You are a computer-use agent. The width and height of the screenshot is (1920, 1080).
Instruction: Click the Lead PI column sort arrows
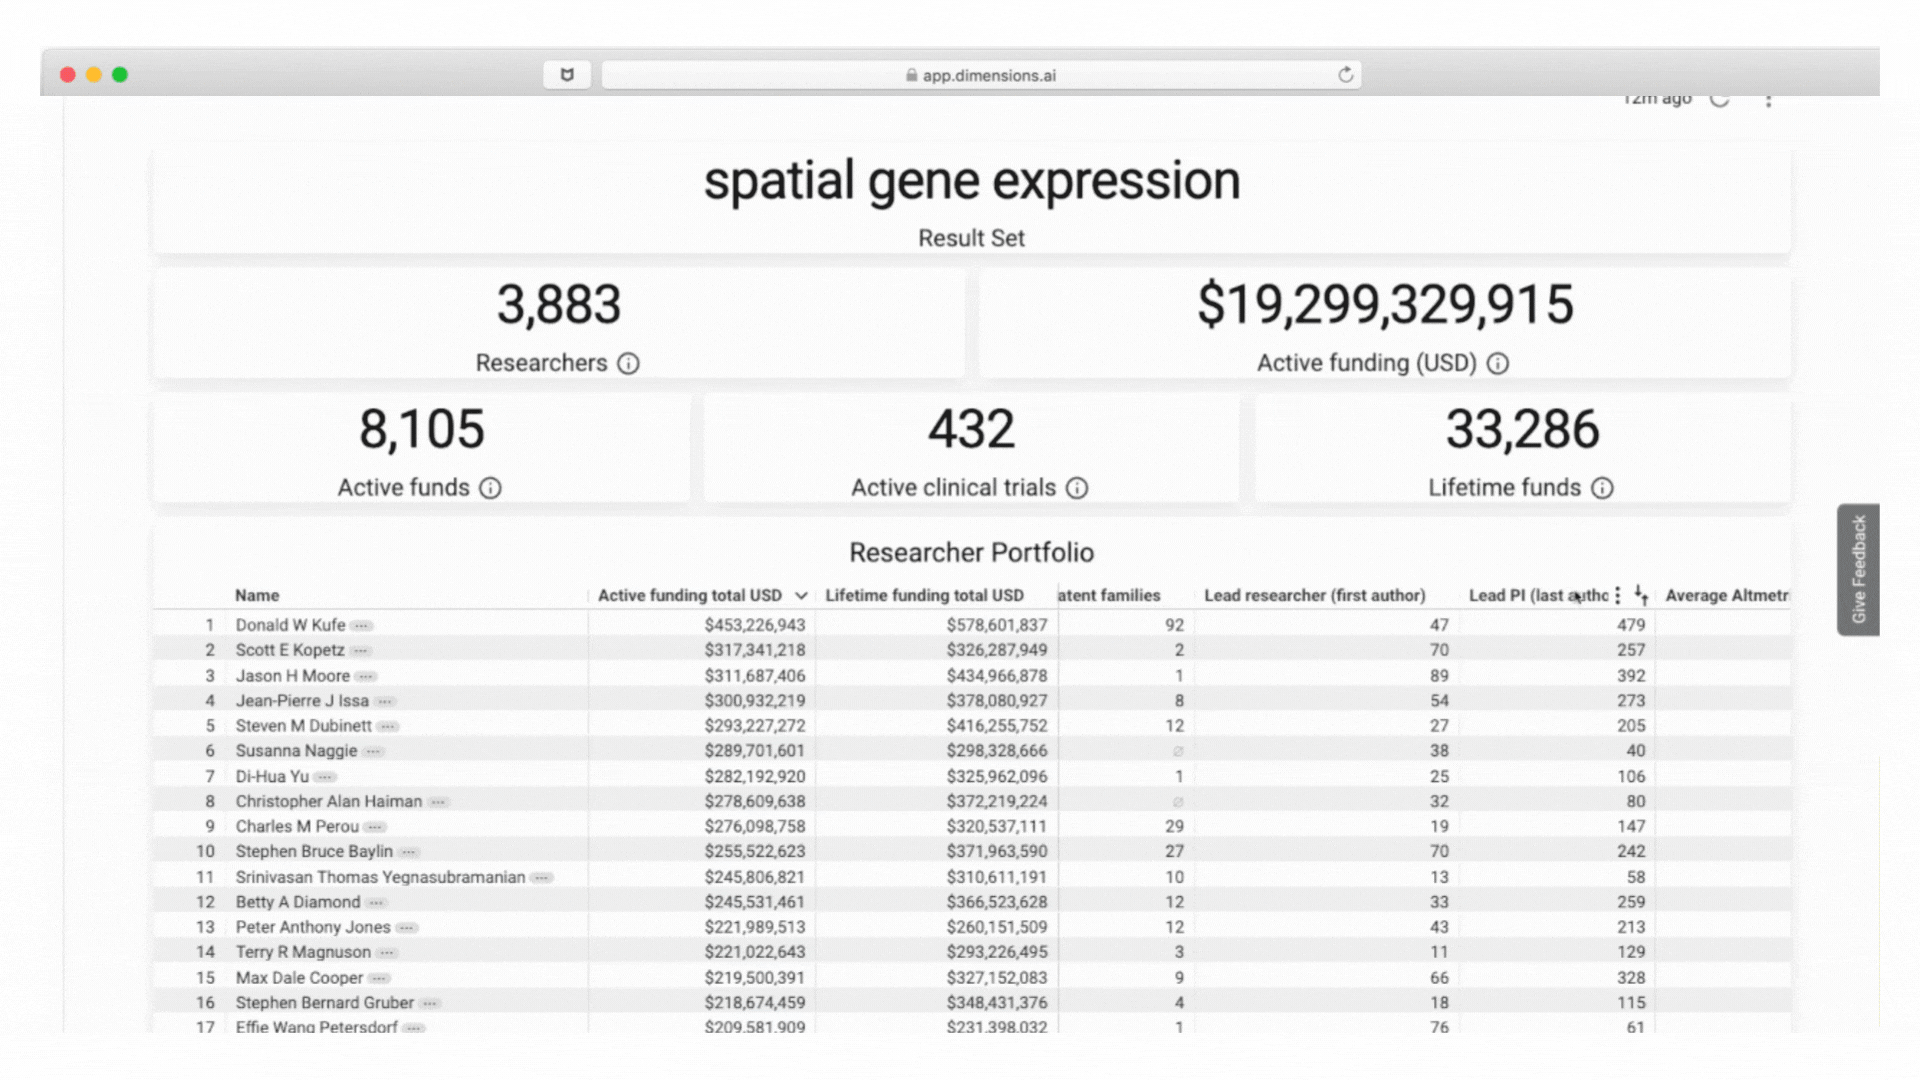pyautogui.click(x=1641, y=595)
